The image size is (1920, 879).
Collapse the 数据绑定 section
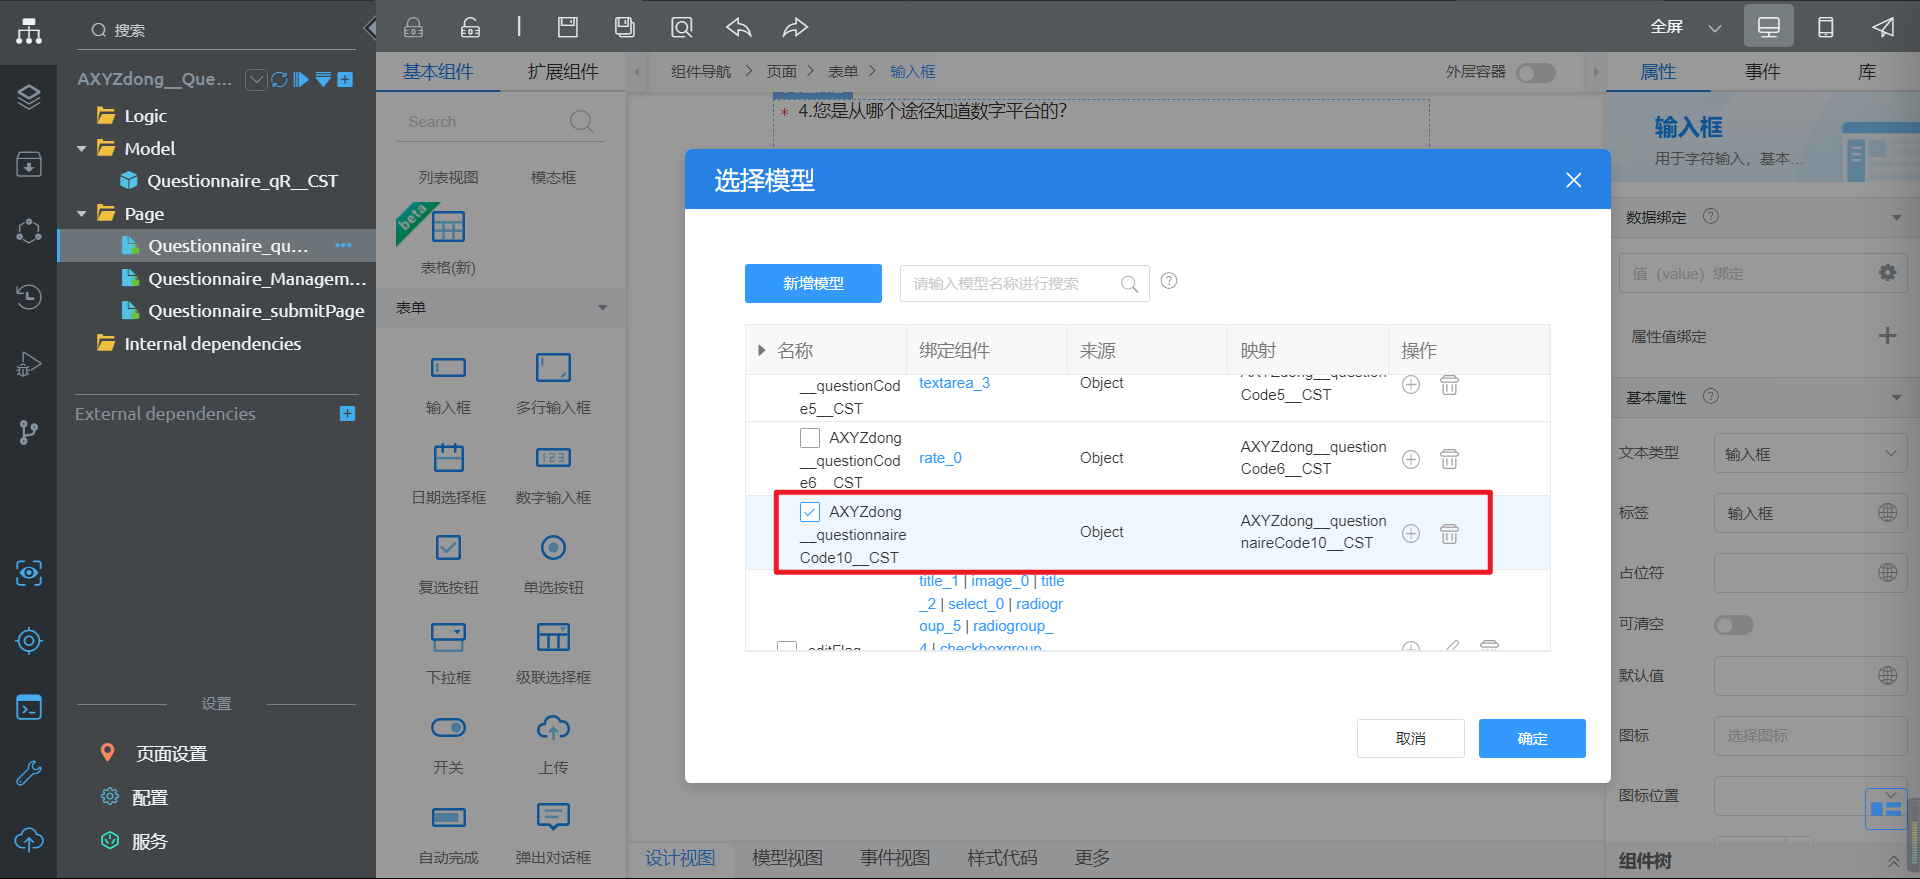click(1896, 217)
